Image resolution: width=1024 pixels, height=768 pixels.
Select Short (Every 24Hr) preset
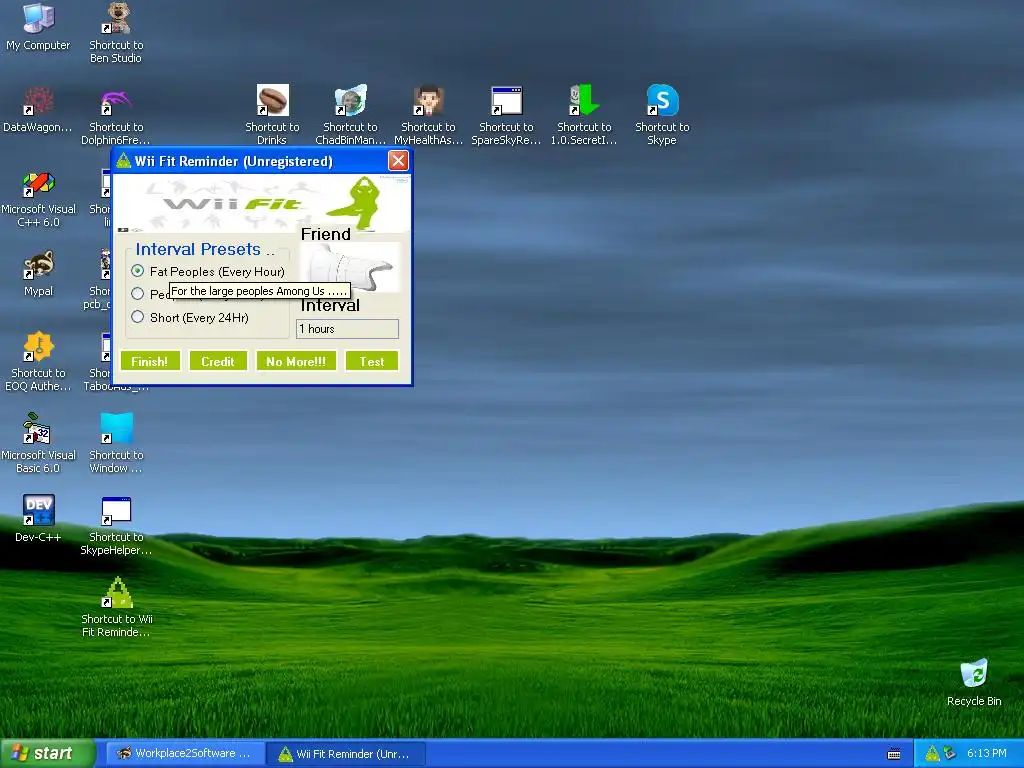point(189,317)
